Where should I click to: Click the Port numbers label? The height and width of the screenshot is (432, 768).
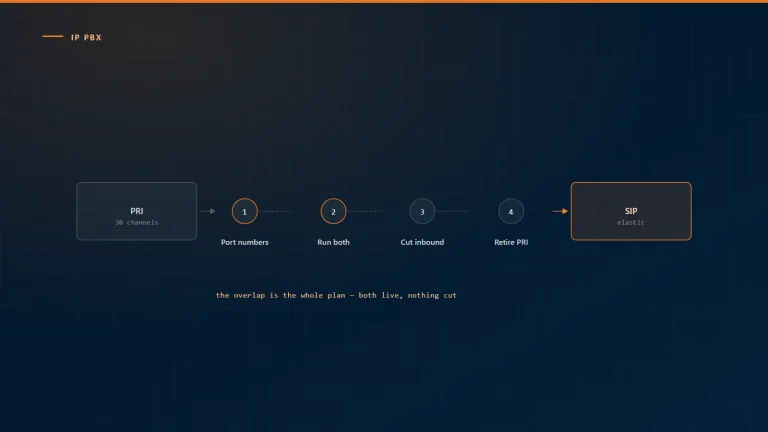point(244,242)
